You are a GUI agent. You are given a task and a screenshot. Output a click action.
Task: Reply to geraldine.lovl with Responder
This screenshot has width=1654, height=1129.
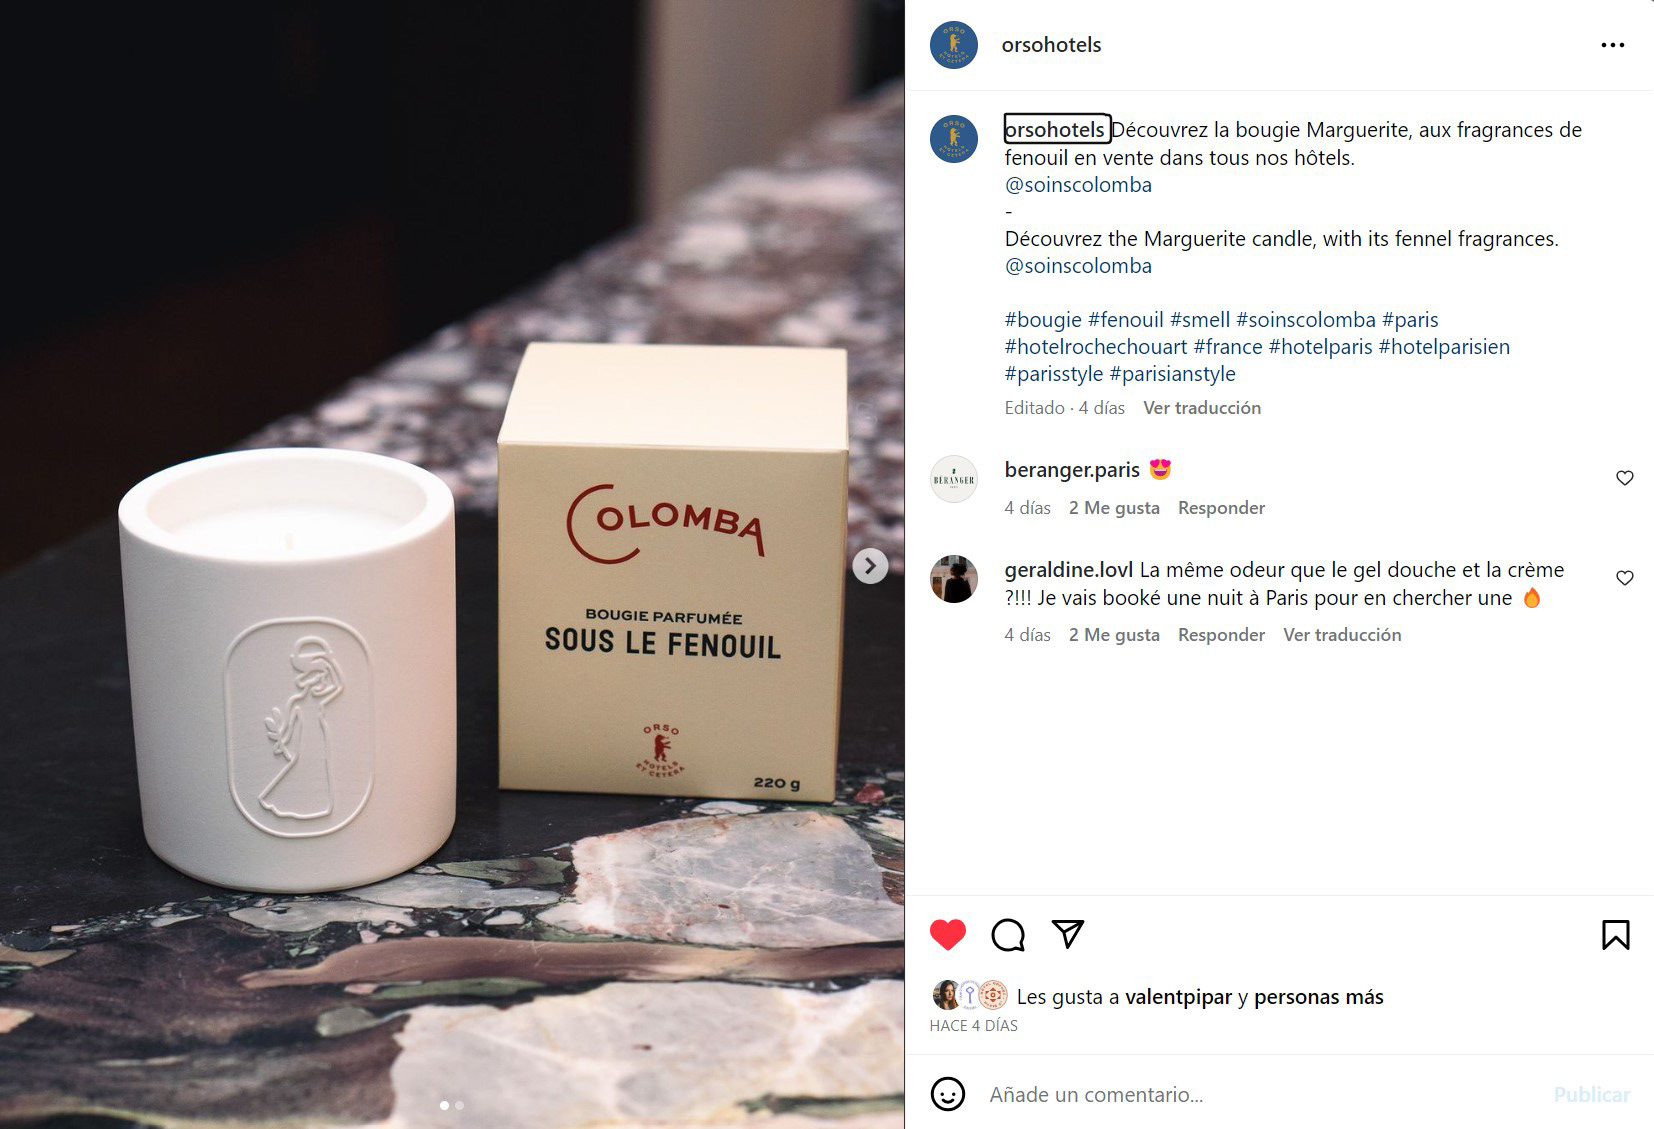tap(1221, 635)
